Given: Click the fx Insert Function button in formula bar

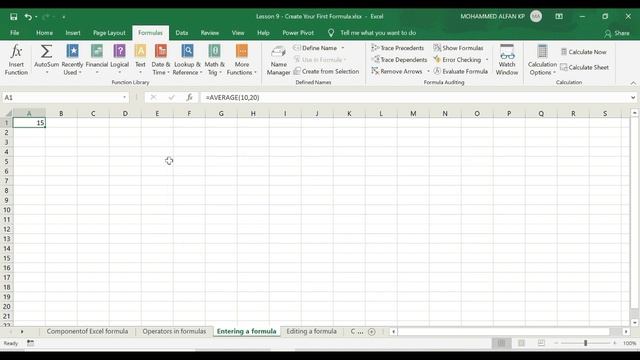Looking at the screenshot, I should point(189,98).
